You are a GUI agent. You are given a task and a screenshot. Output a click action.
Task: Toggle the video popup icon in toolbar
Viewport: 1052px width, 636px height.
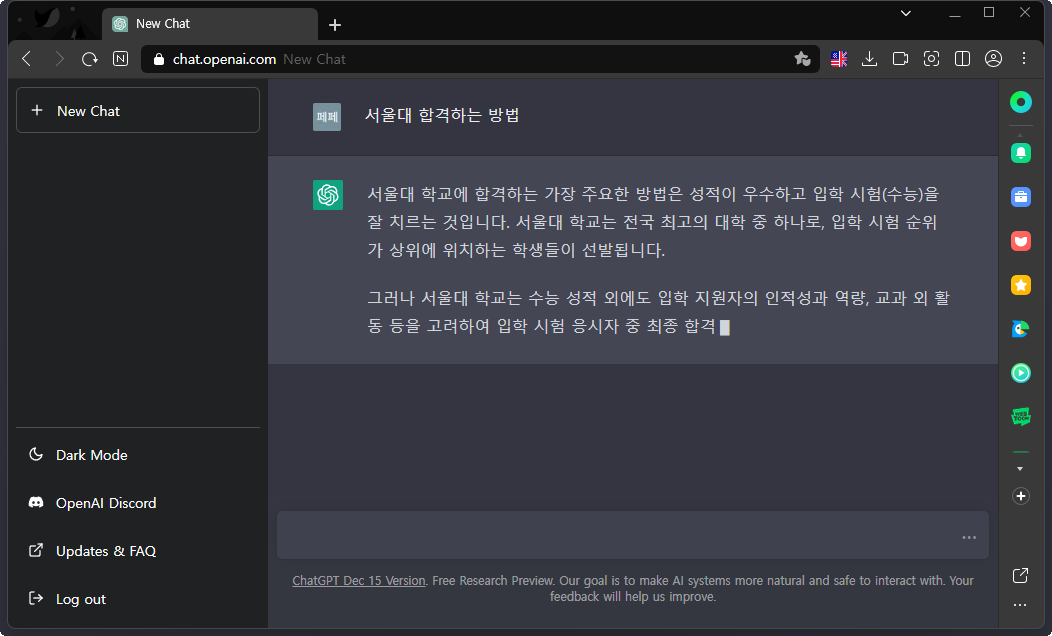point(900,59)
